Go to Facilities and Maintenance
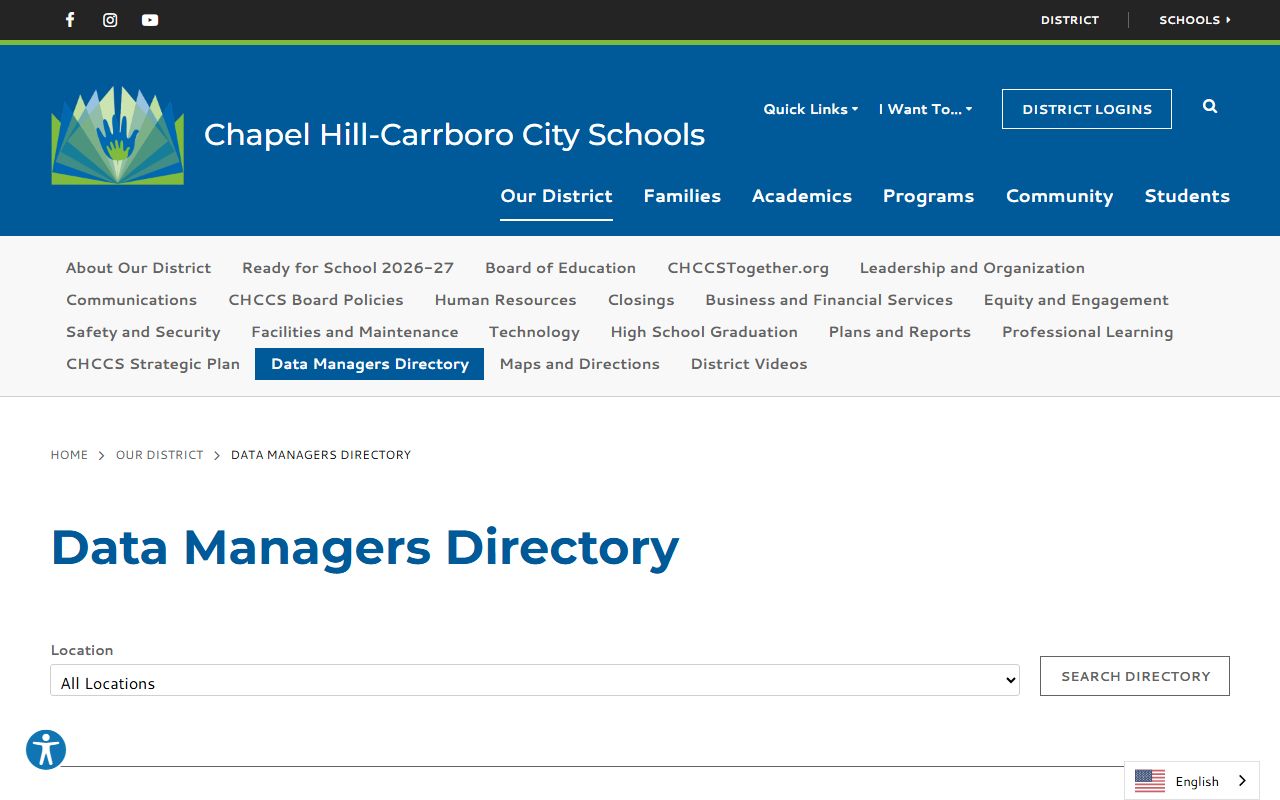1280x800 pixels. [x=354, y=332]
